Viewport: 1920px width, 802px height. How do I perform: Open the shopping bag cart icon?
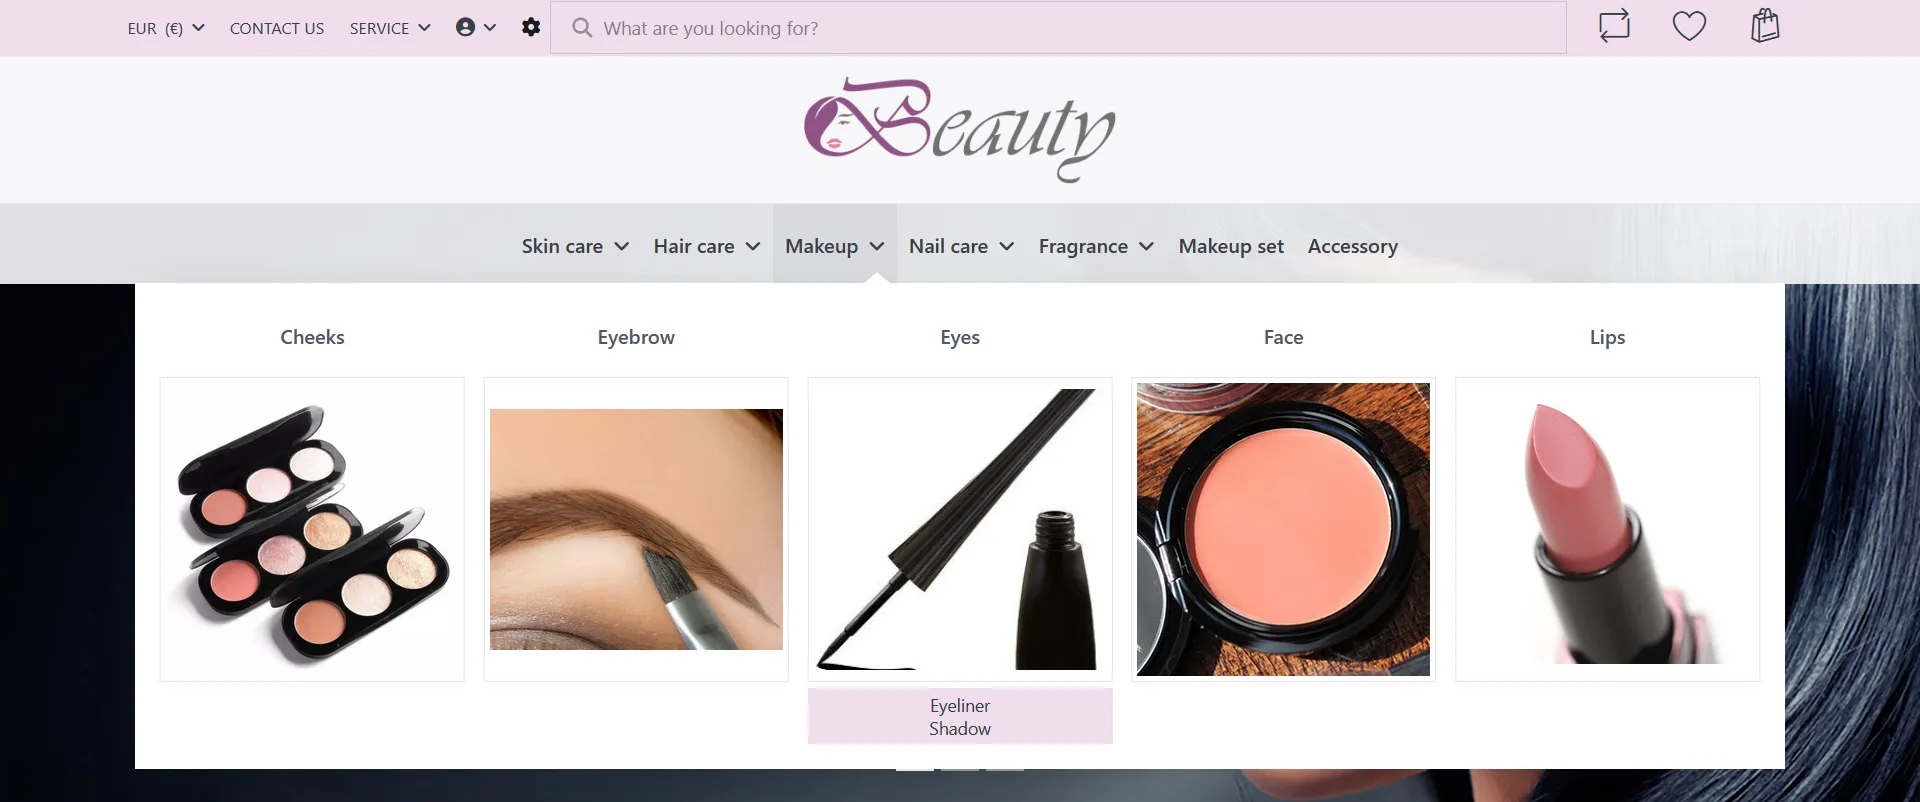[1765, 26]
